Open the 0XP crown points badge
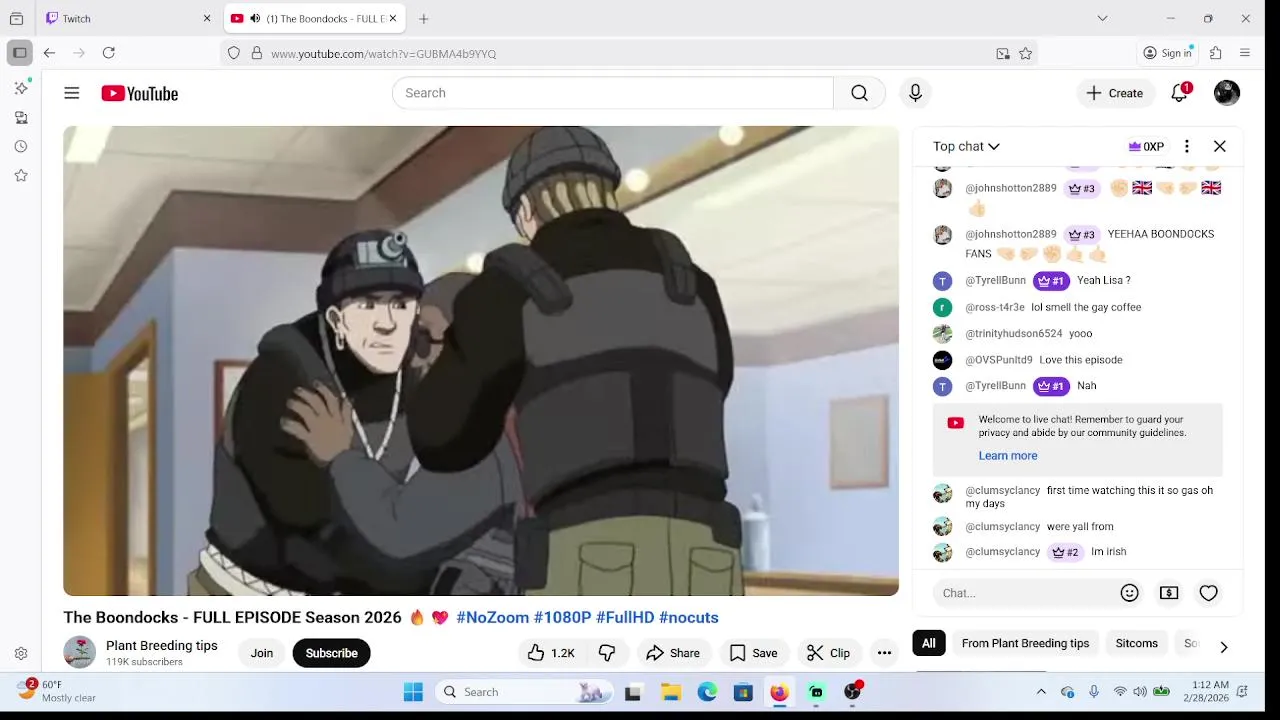 point(1146,146)
